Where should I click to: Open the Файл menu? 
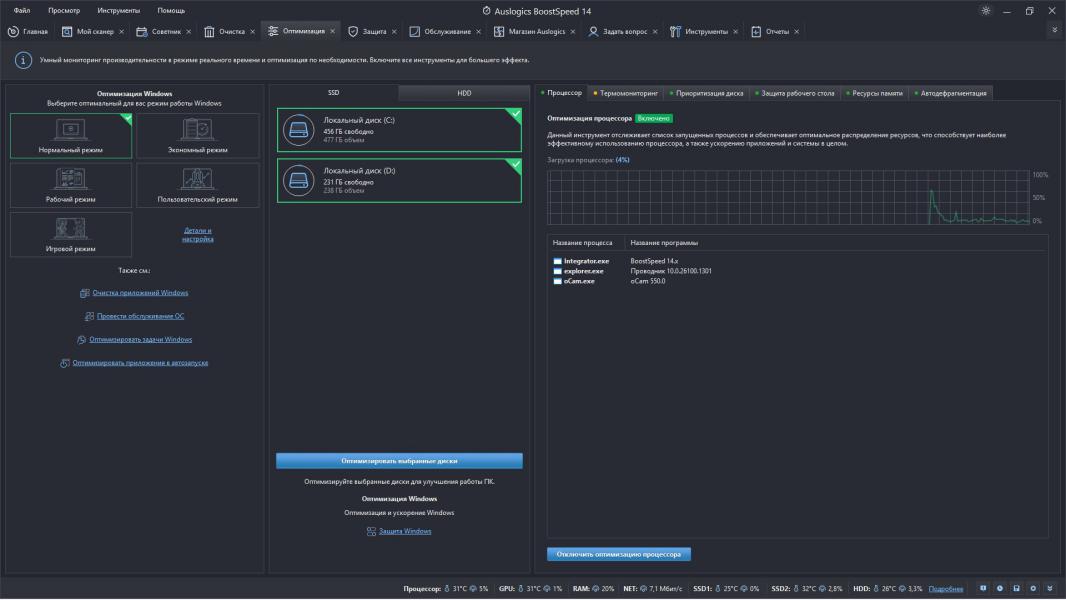(x=22, y=10)
